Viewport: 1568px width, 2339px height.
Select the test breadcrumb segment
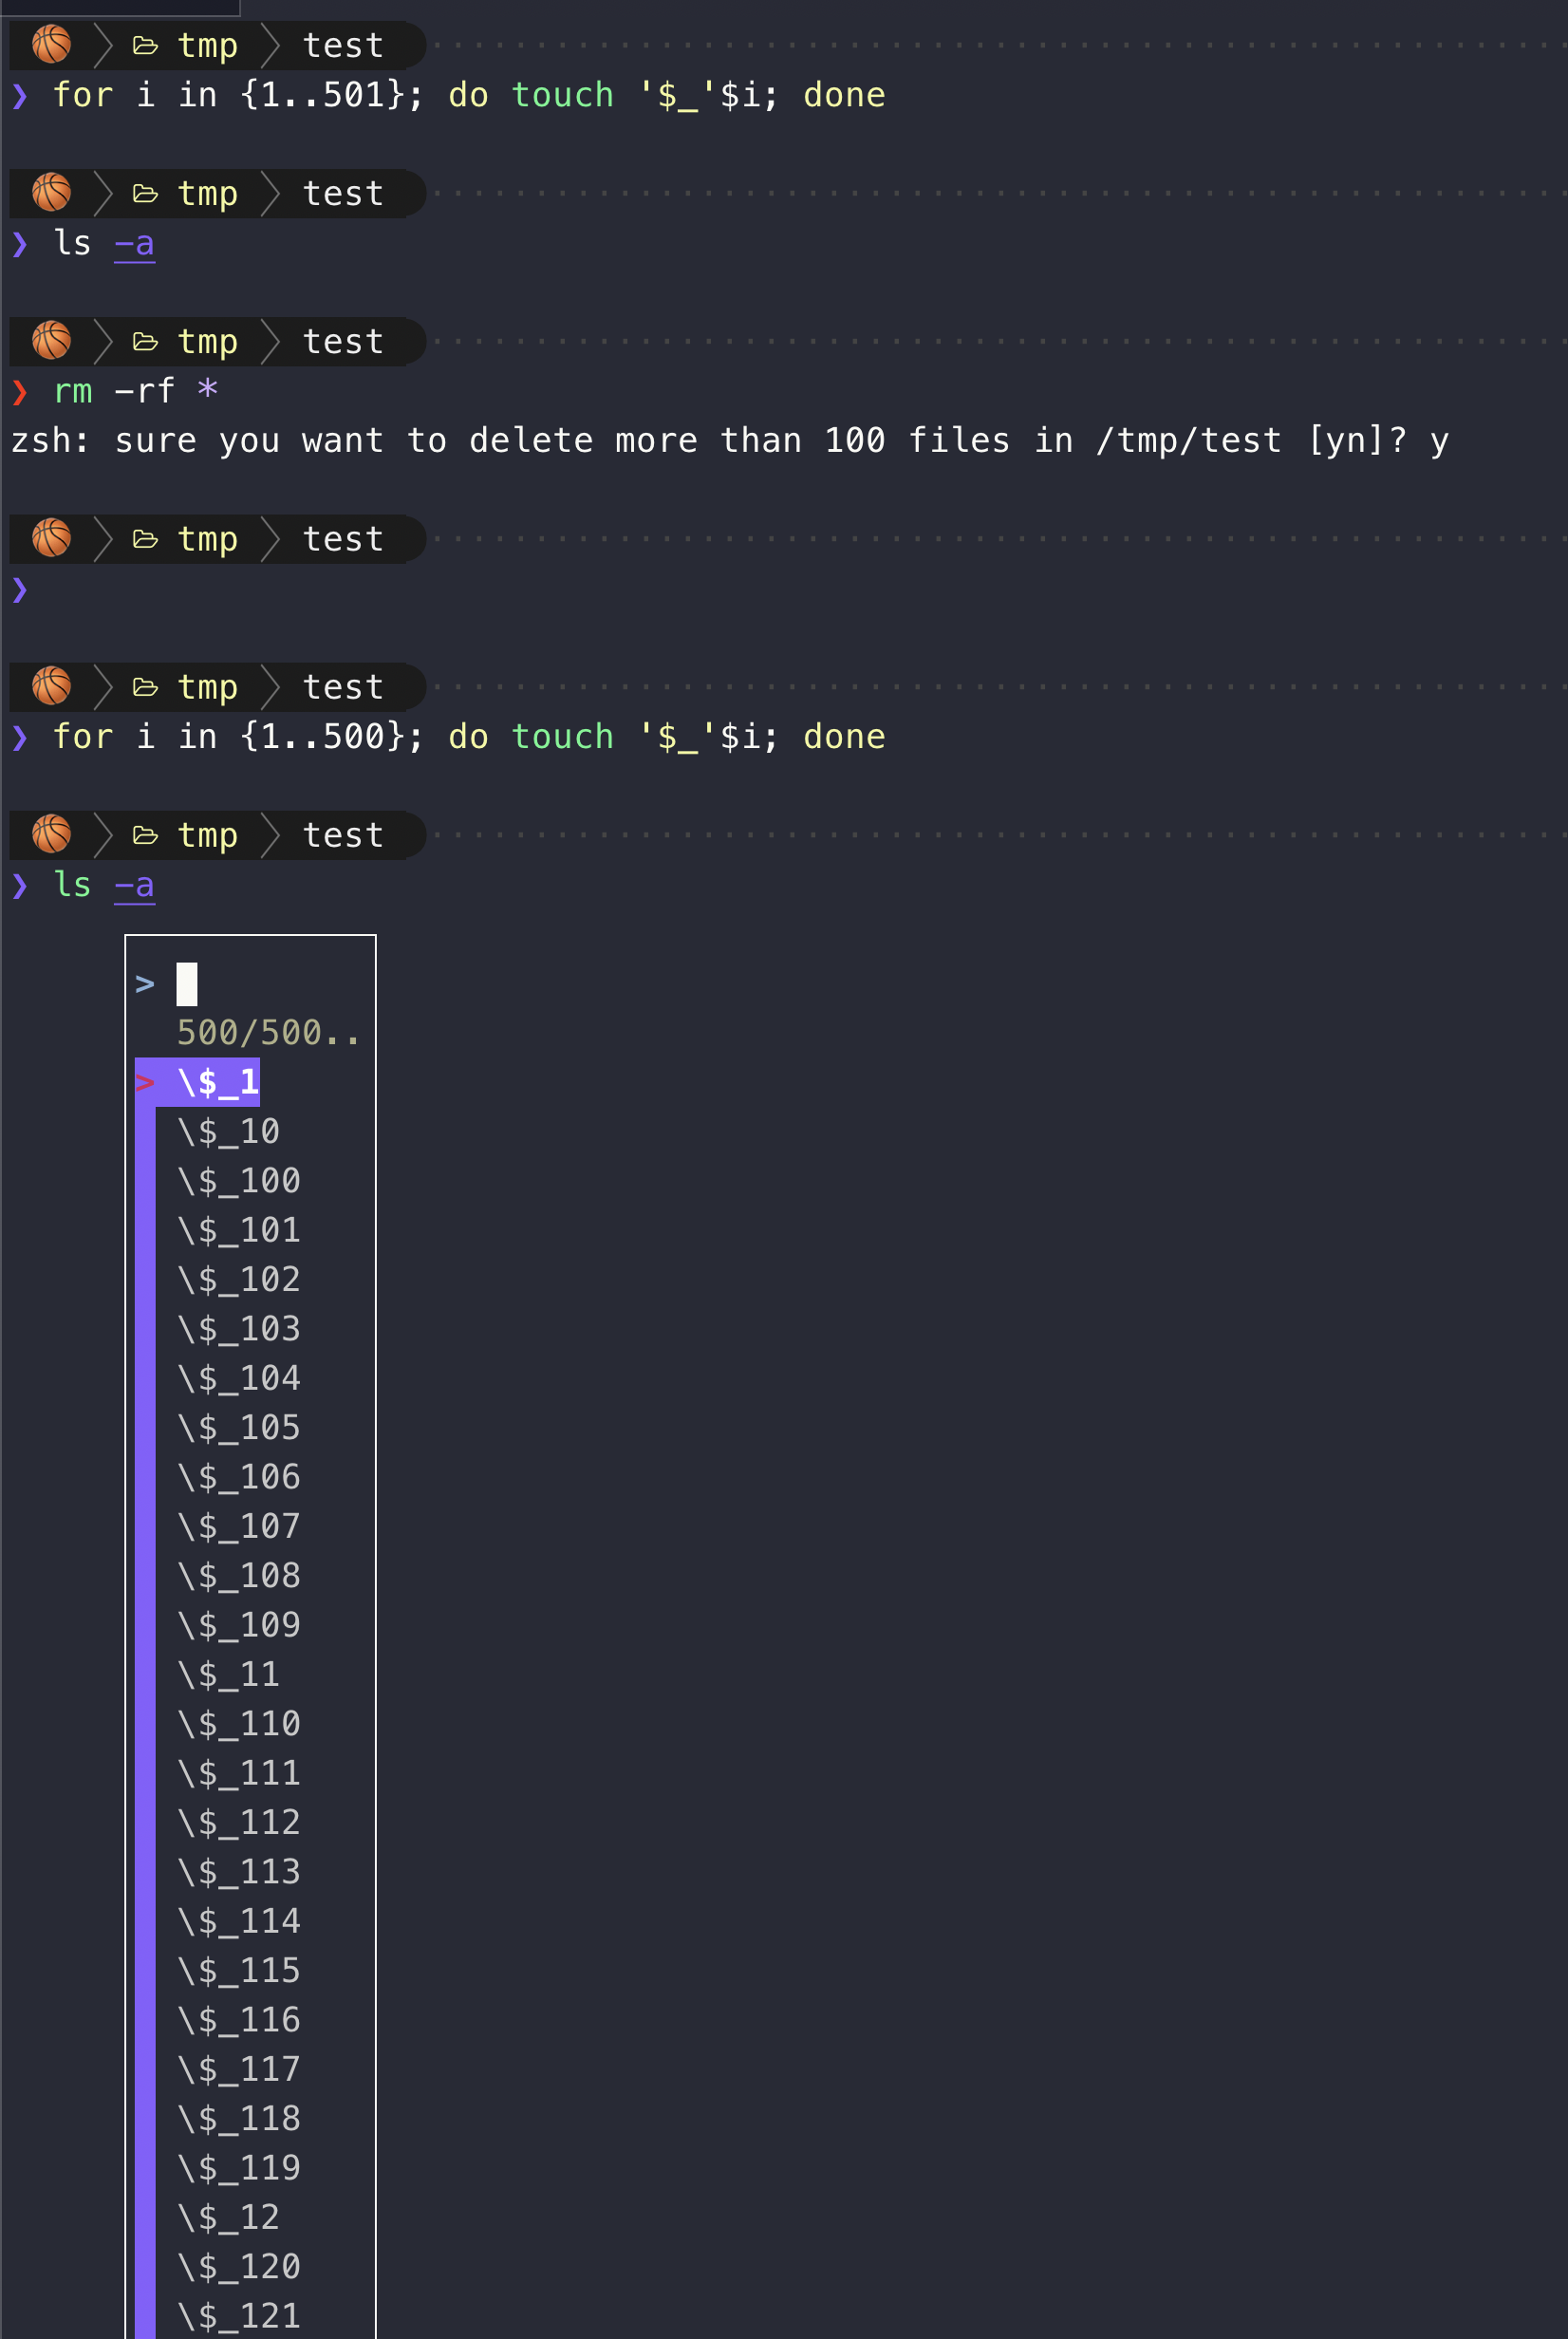[x=341, y=45]
